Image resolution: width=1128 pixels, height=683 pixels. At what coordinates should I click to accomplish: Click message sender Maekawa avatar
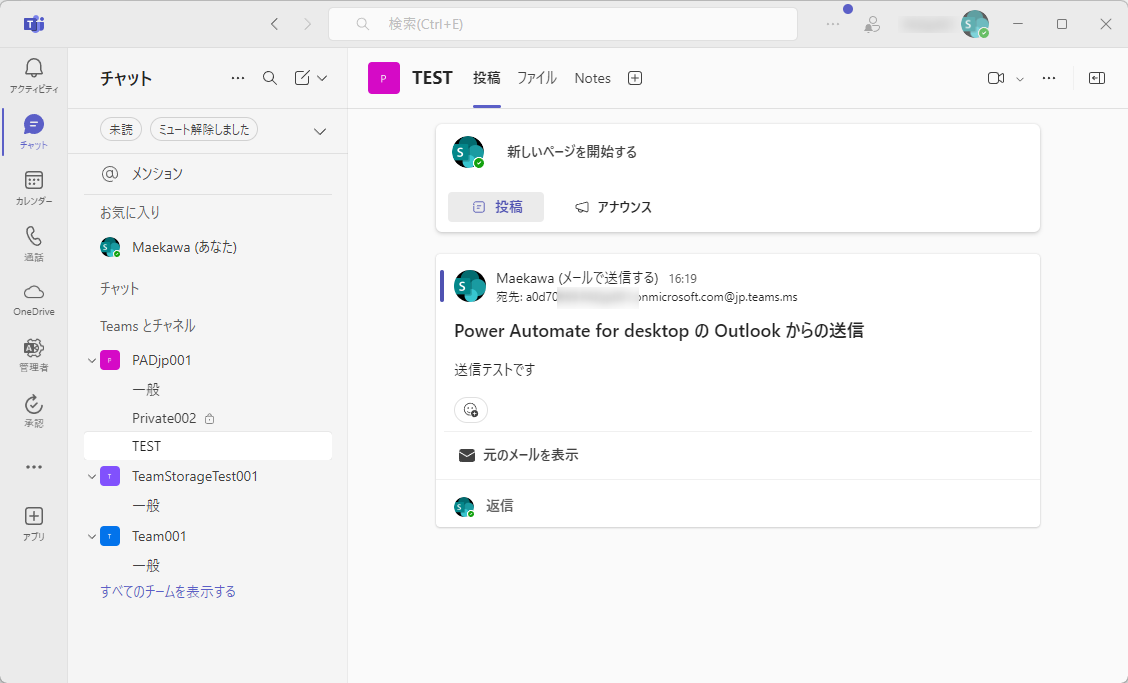coord(470,286)
